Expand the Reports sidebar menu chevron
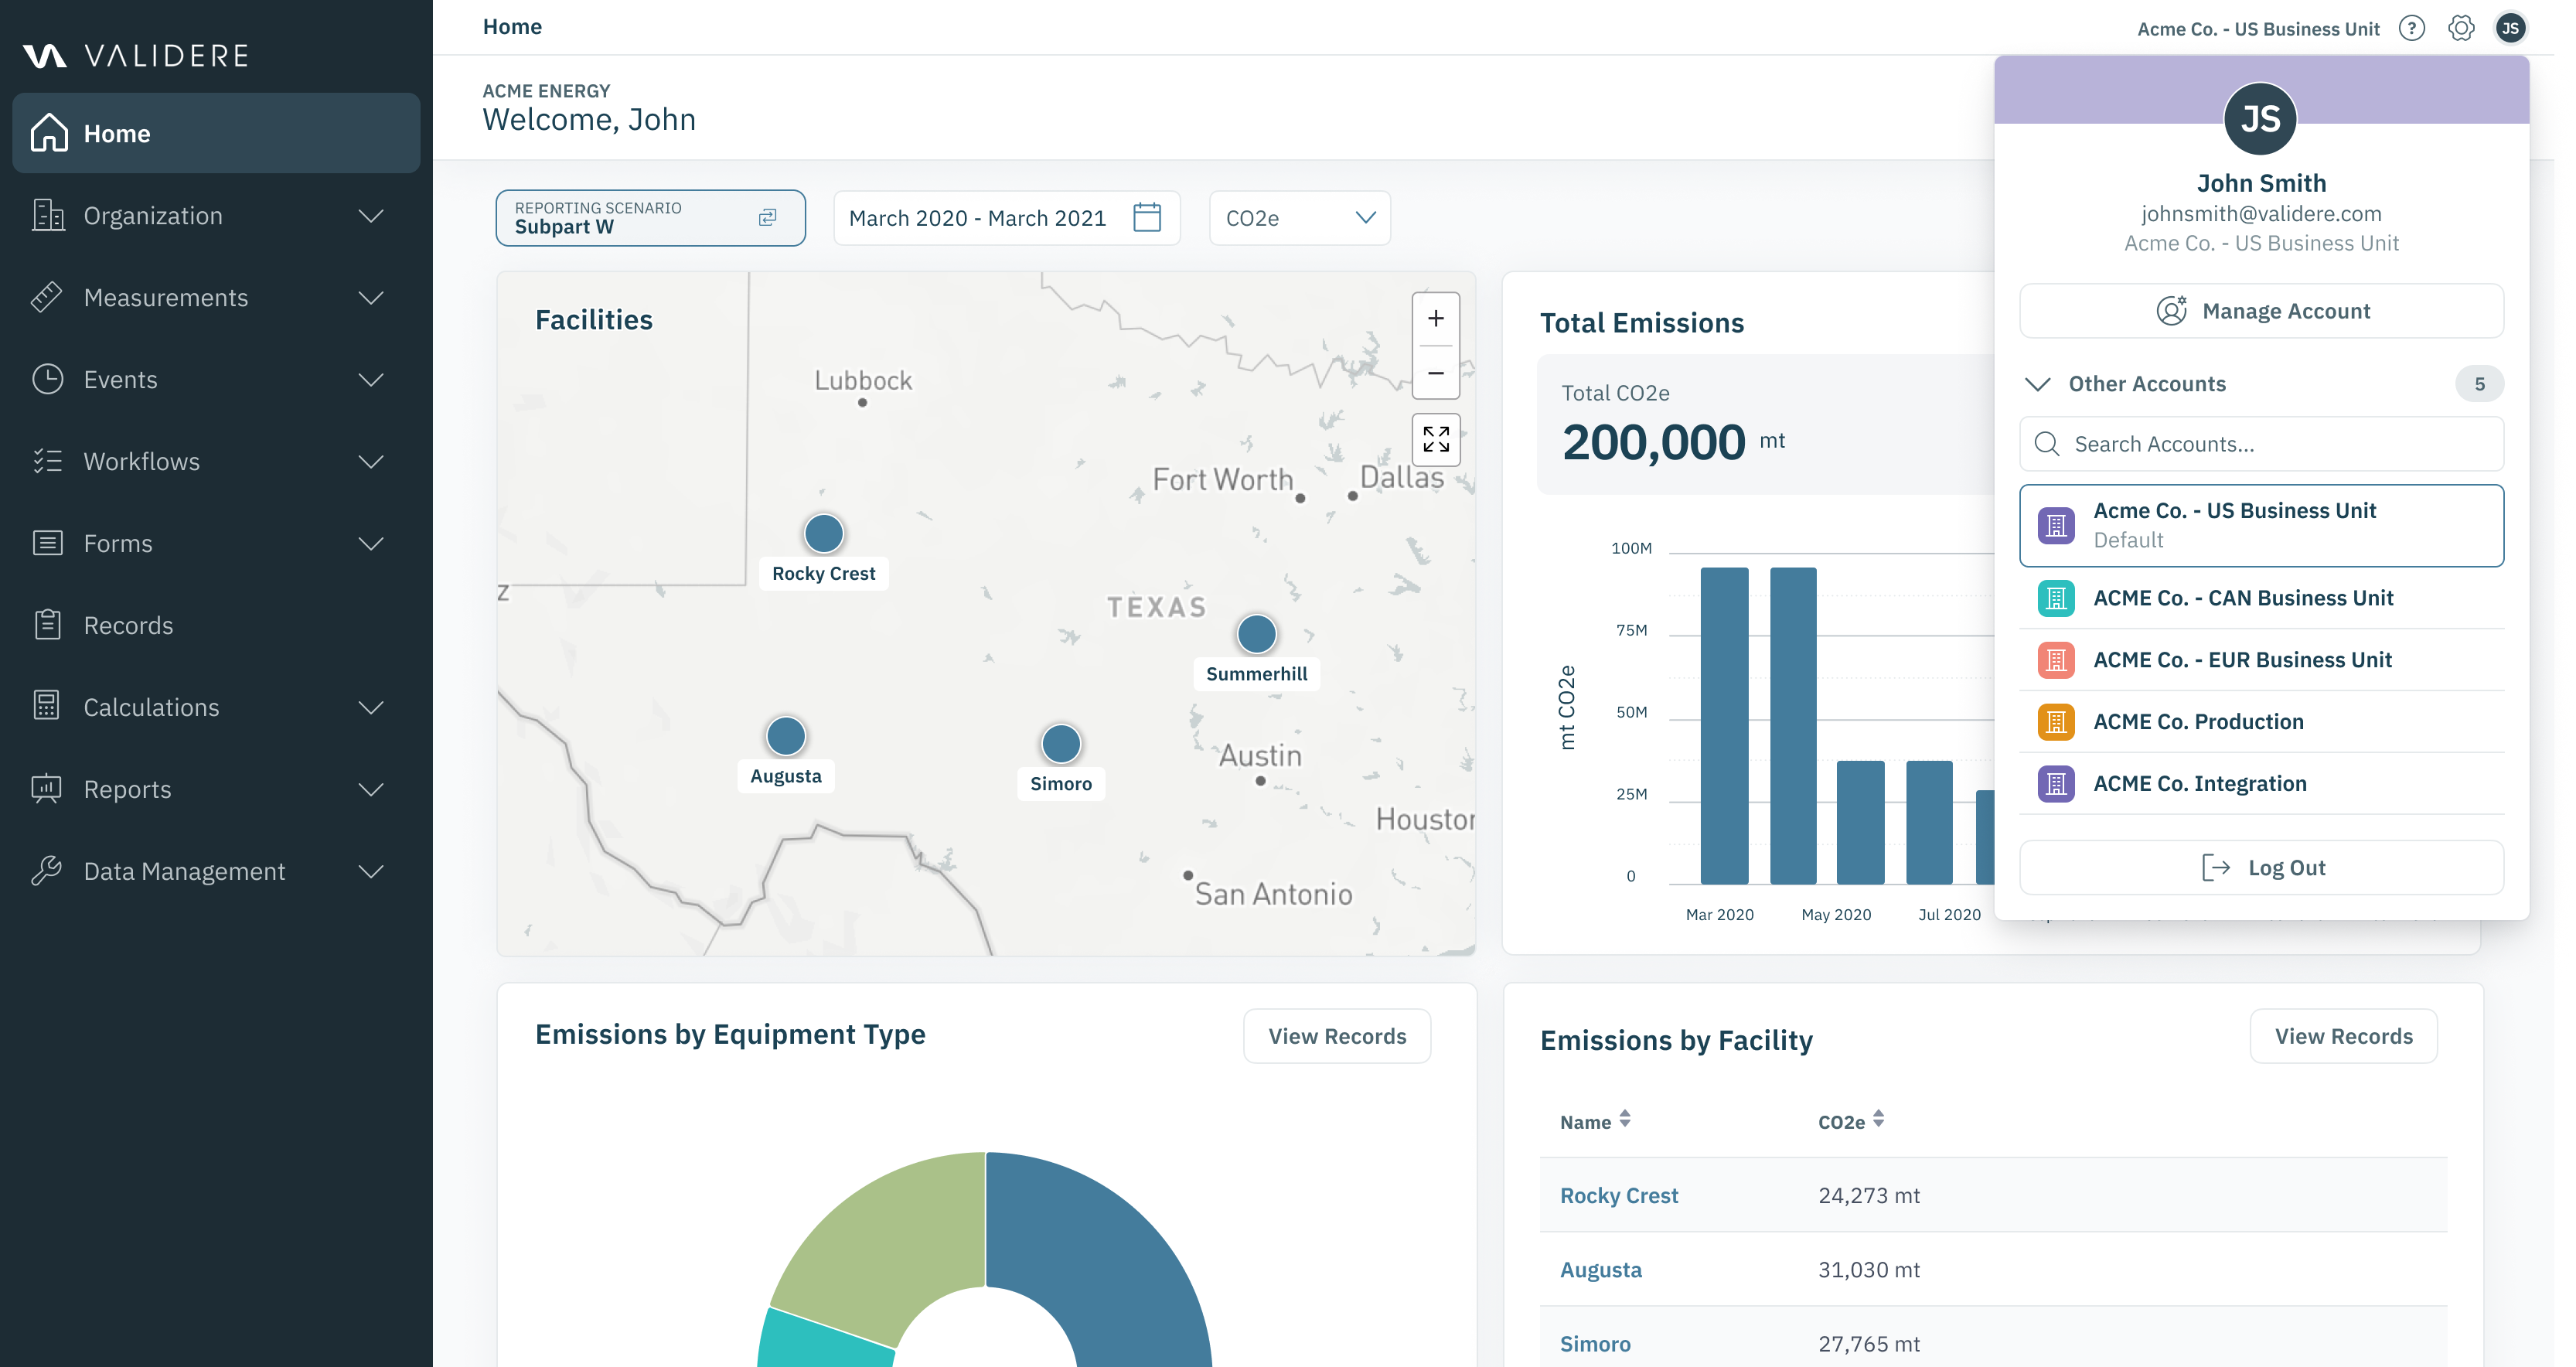This screenshot has height=1367, width=2576. point(371,790)
